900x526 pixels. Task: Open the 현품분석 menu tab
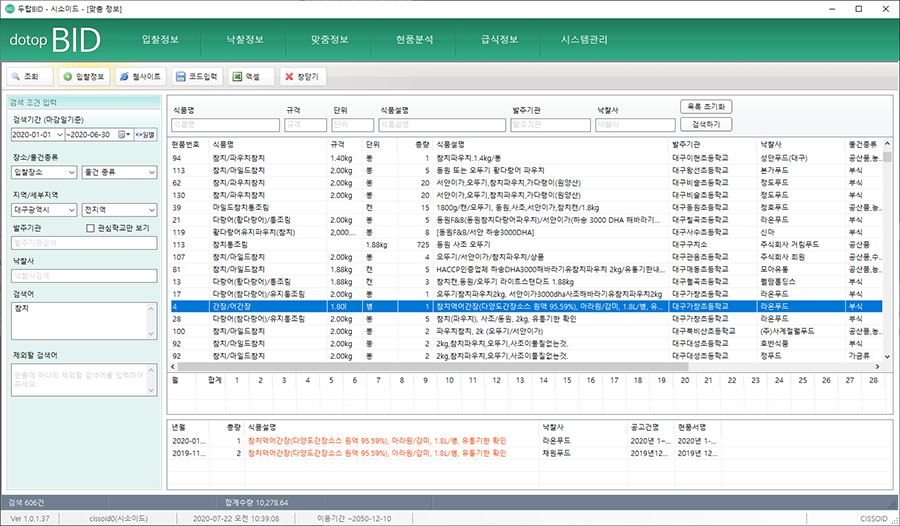[x=414, y=40]
